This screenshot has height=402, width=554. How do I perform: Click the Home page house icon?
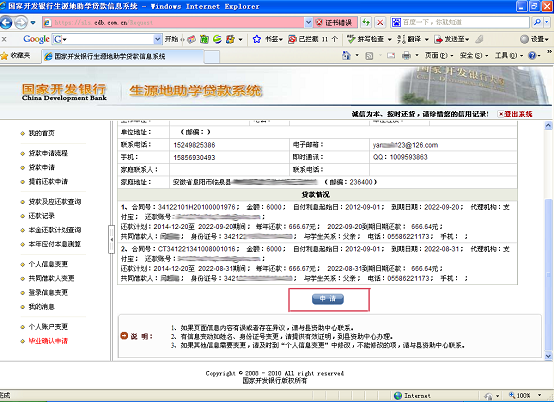(346, 55)
